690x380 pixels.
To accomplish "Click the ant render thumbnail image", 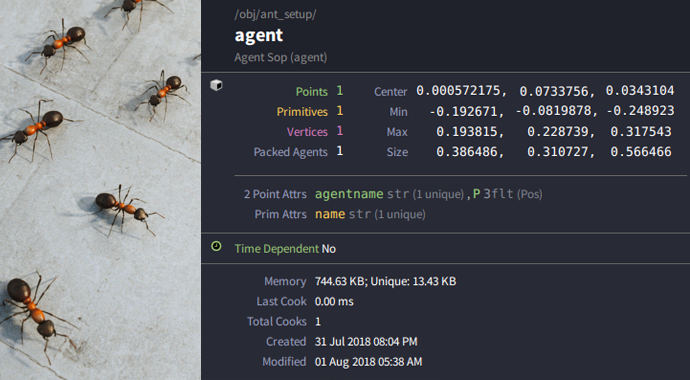I will click(100, 190).
